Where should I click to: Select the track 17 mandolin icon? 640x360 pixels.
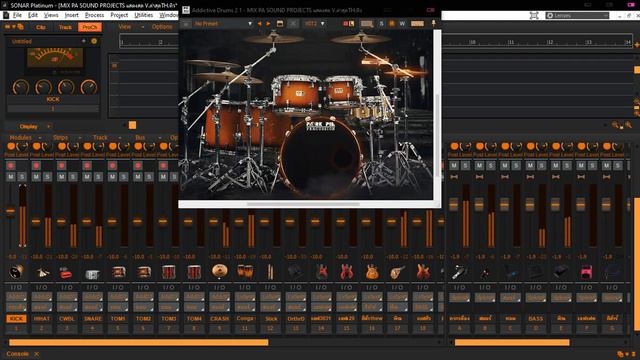[x=397, y=272]
